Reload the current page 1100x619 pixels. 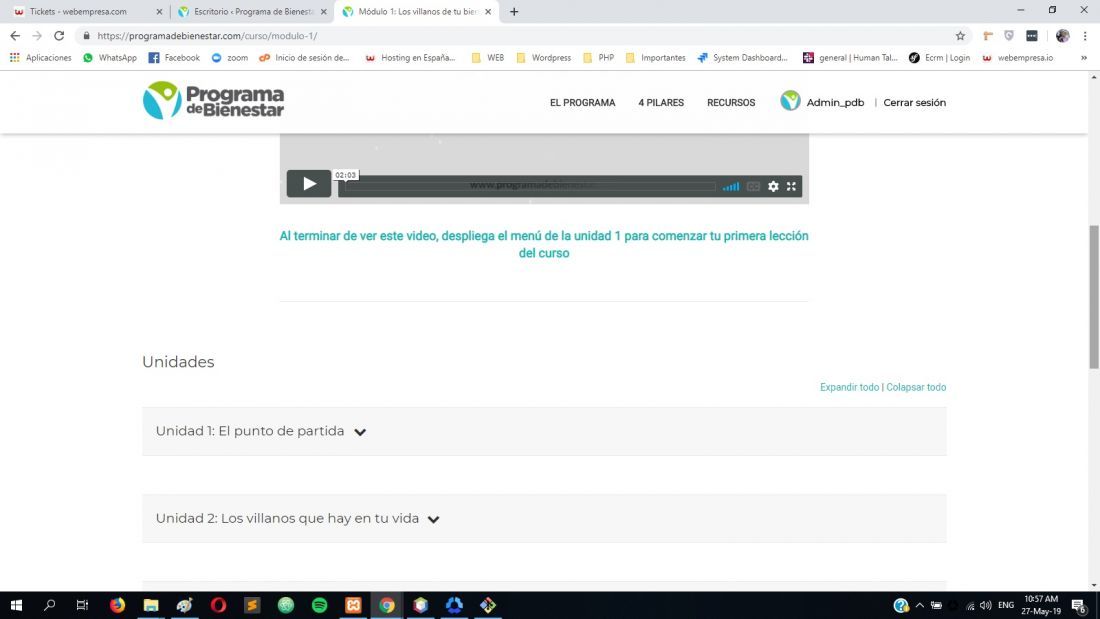click(59, 36)
